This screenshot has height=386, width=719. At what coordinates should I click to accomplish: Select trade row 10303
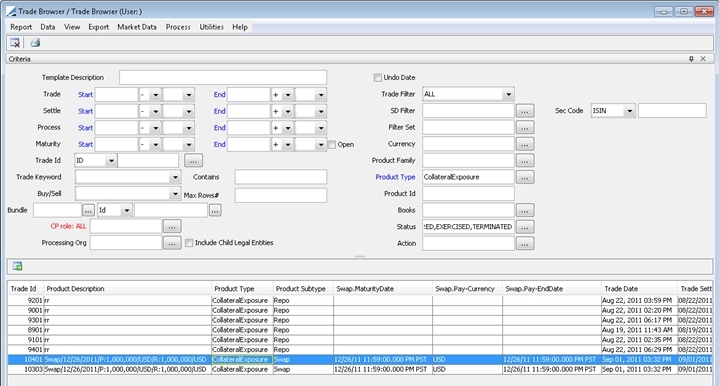tap(360, 369)
